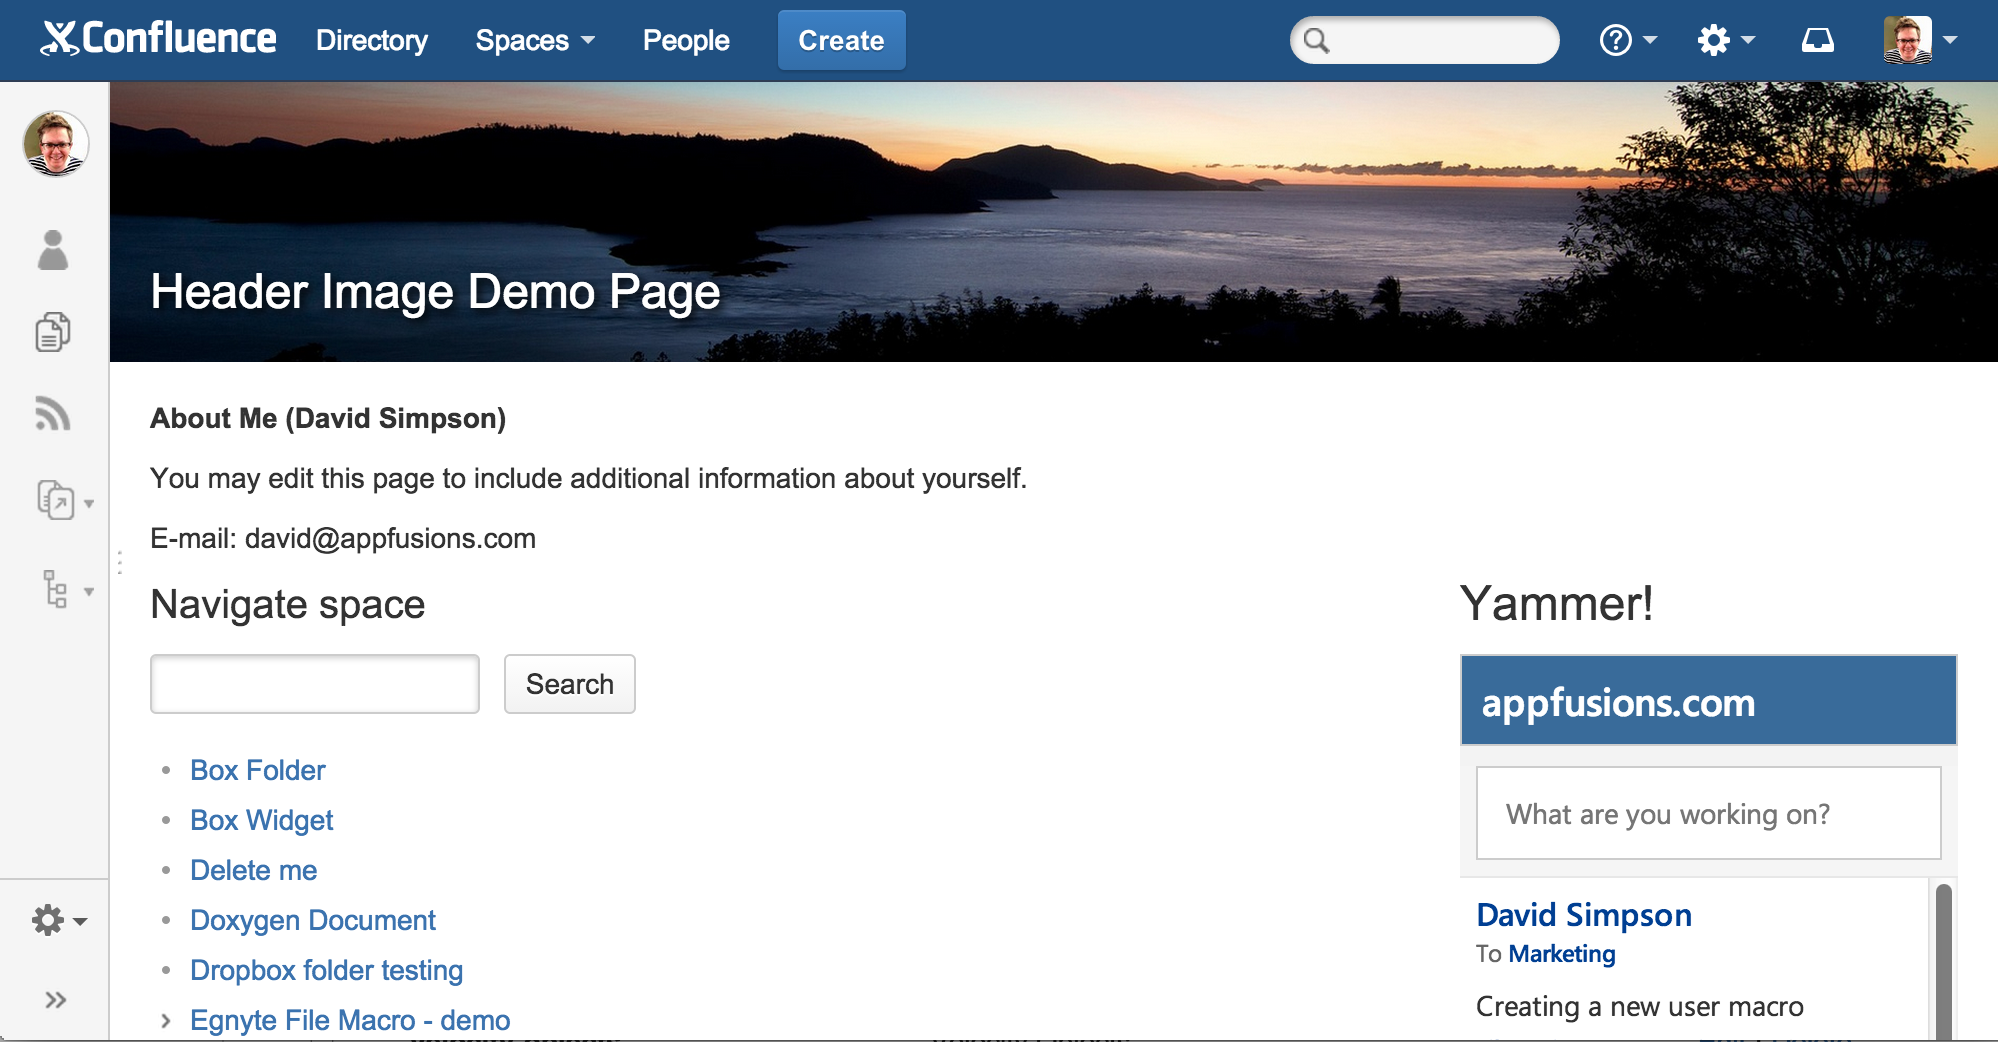Expand the page tree dropdown arrow
The image size is (1998, 1042).
(89, 591)
